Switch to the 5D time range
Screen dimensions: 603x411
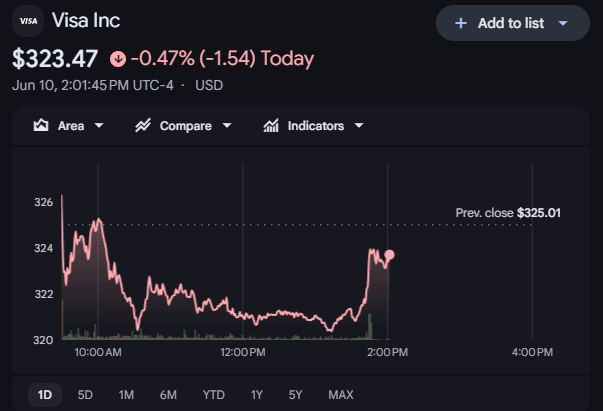(x=85, y=395)
